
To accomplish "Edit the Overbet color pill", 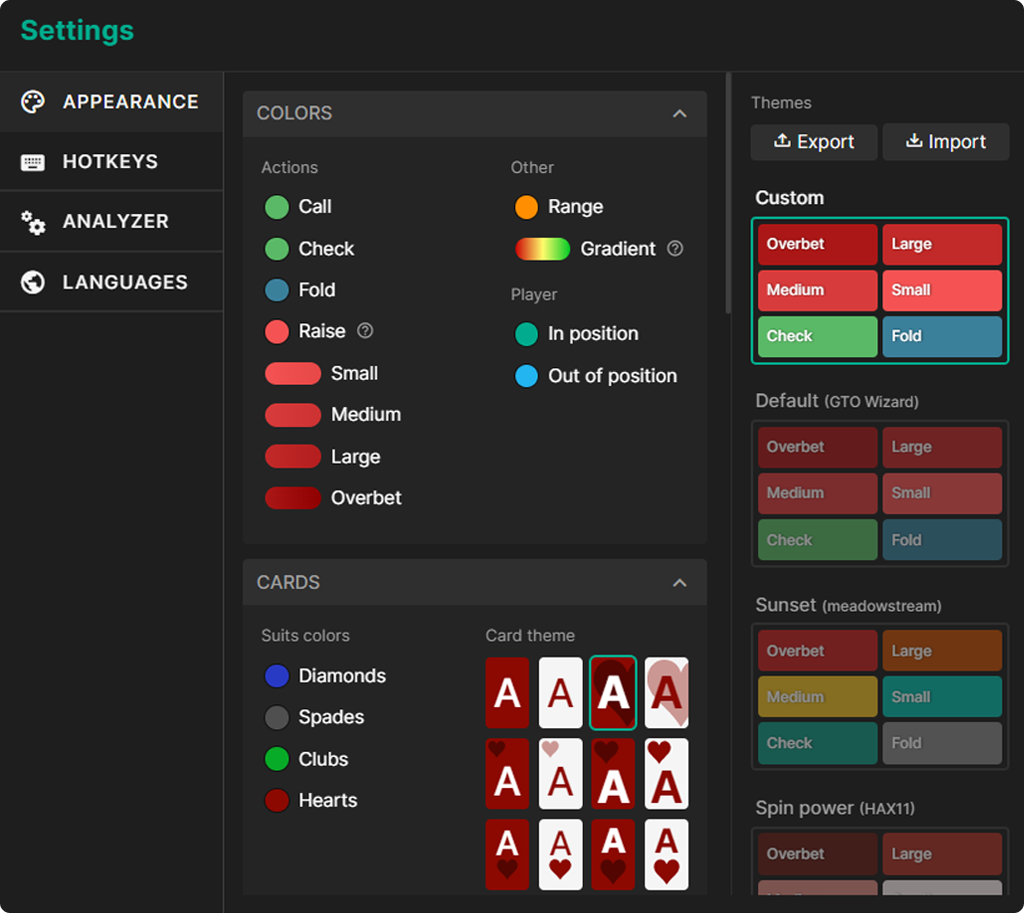I will tap(293, 498).
